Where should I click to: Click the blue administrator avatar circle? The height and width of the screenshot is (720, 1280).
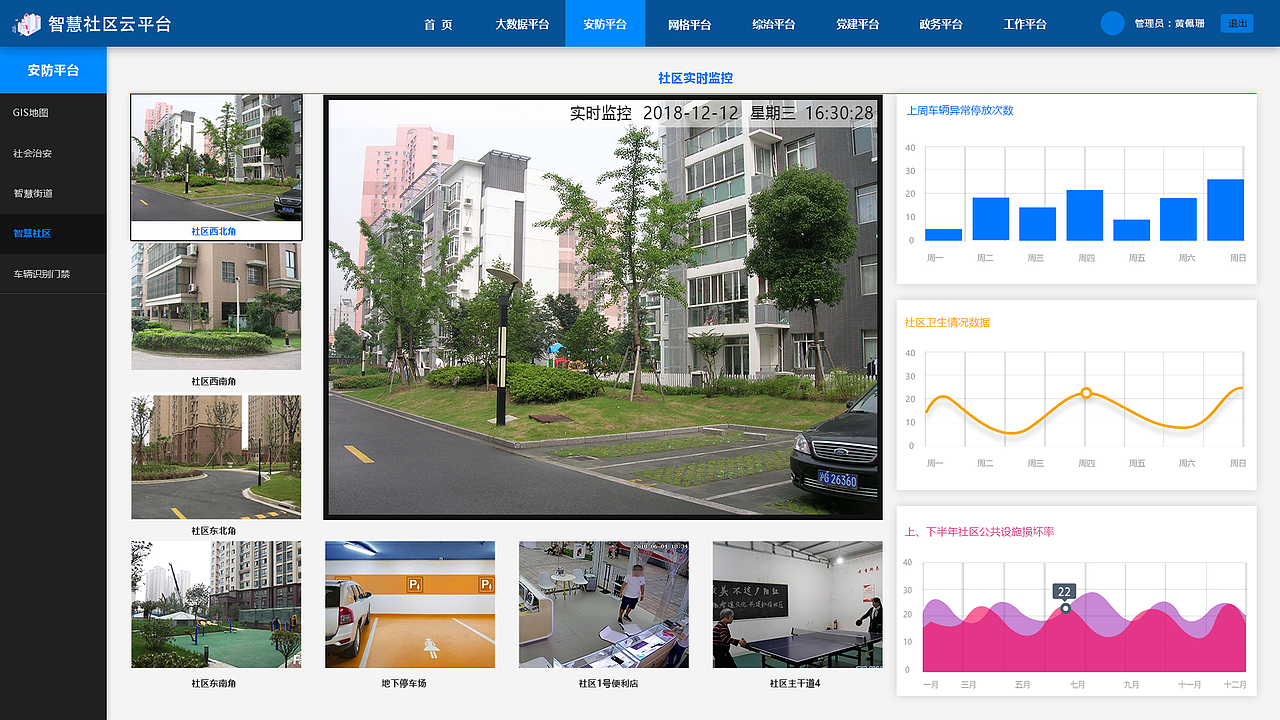[1112, 23]
